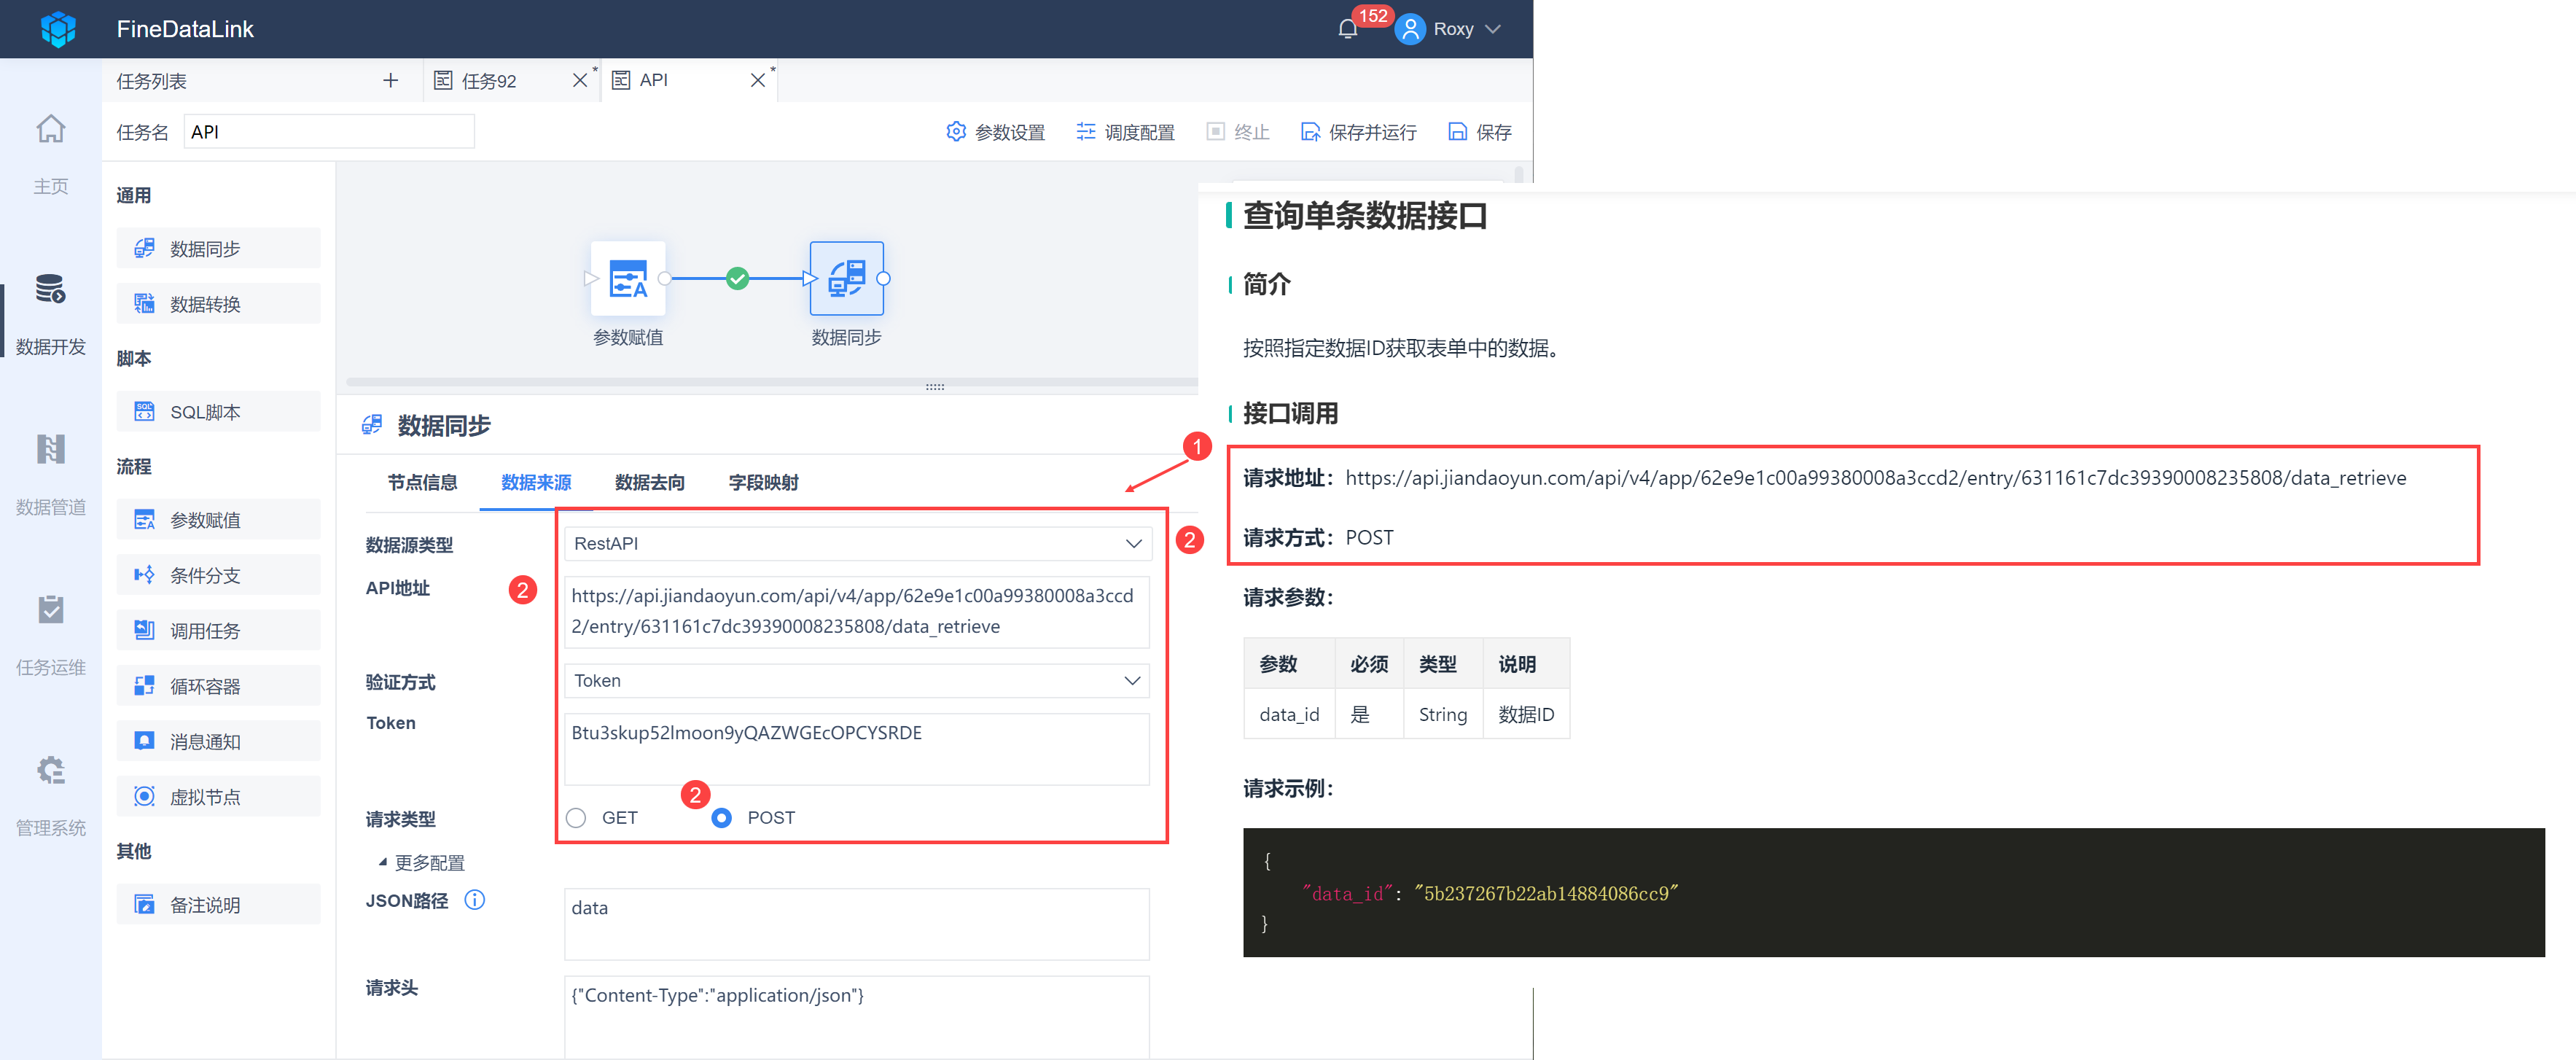Select the 参数赋值 node on canvas
Image resolution: width=2576 pixels, height=1060 pixels.
tap(628, 279)
